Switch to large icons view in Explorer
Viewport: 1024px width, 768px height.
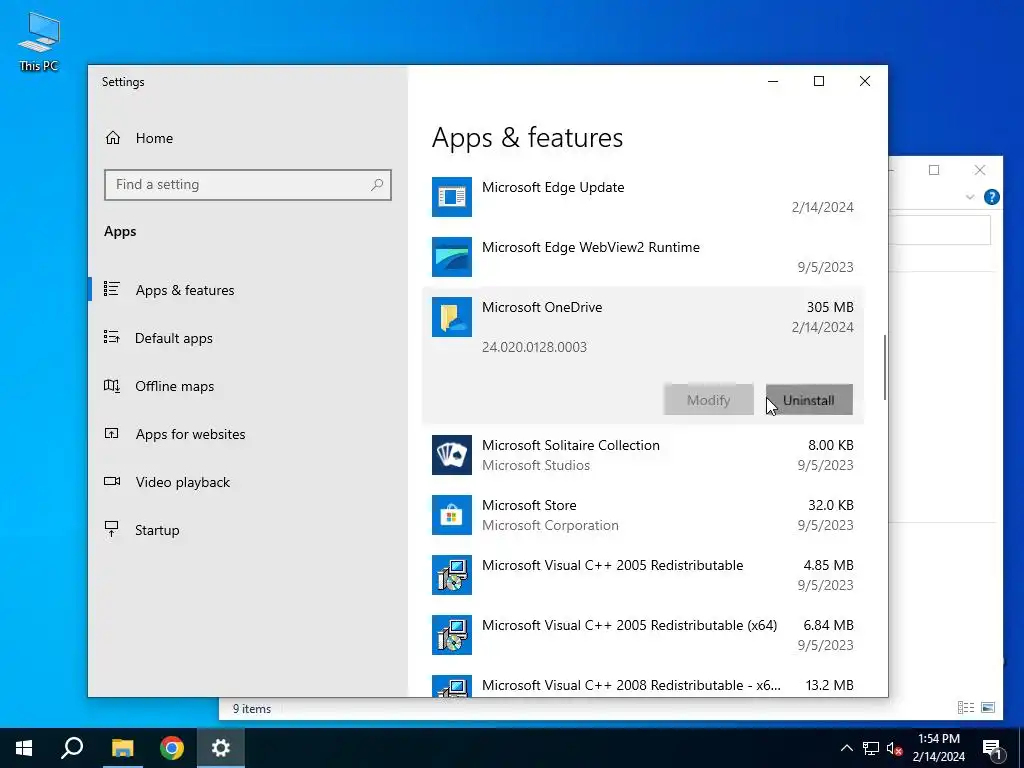pyautogui.click(x=988, y=707)
